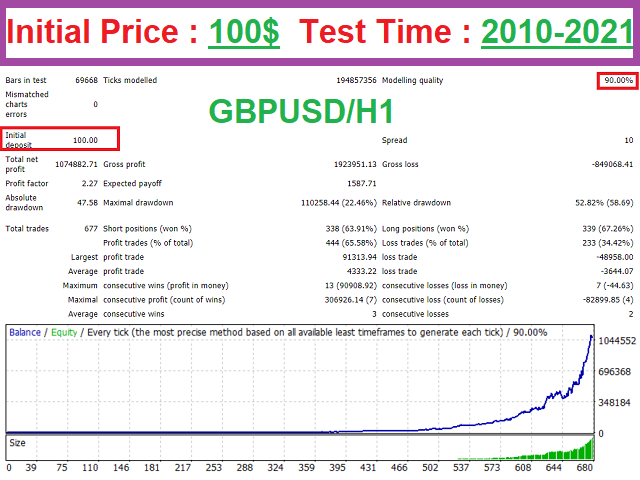Click the chart axis value 696368
The width and height of the screenshot is (640, 480).
coord(615,372)
